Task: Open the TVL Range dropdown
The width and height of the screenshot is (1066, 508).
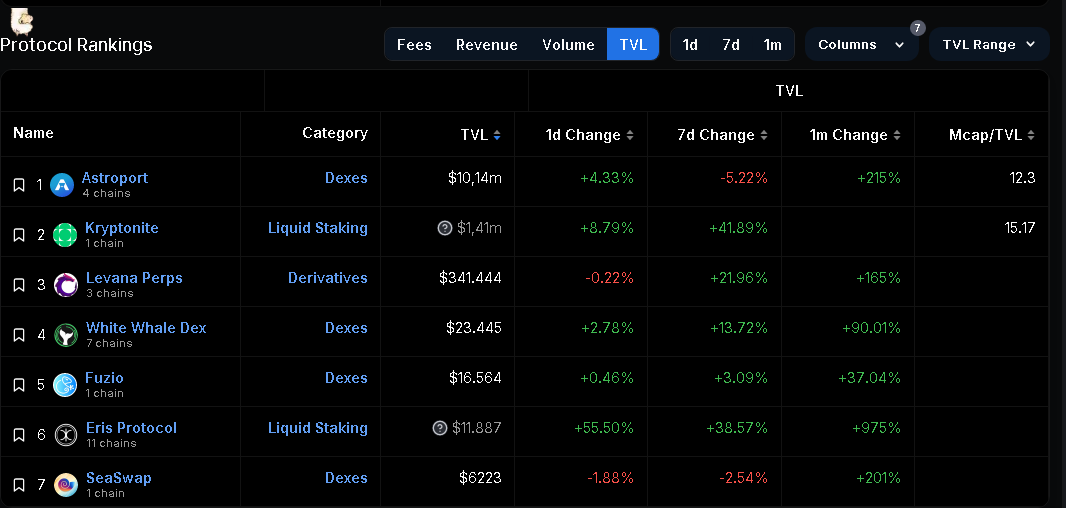Action: tap(989, 44)
